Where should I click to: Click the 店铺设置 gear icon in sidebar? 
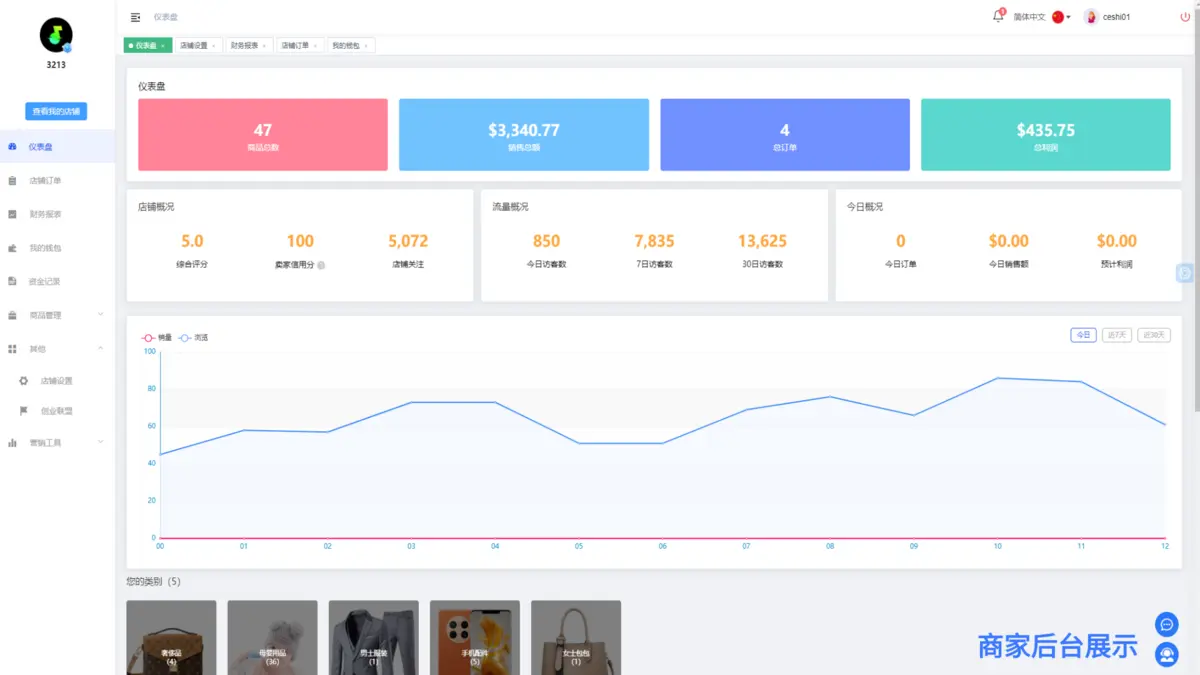click(x=24, y=381)
